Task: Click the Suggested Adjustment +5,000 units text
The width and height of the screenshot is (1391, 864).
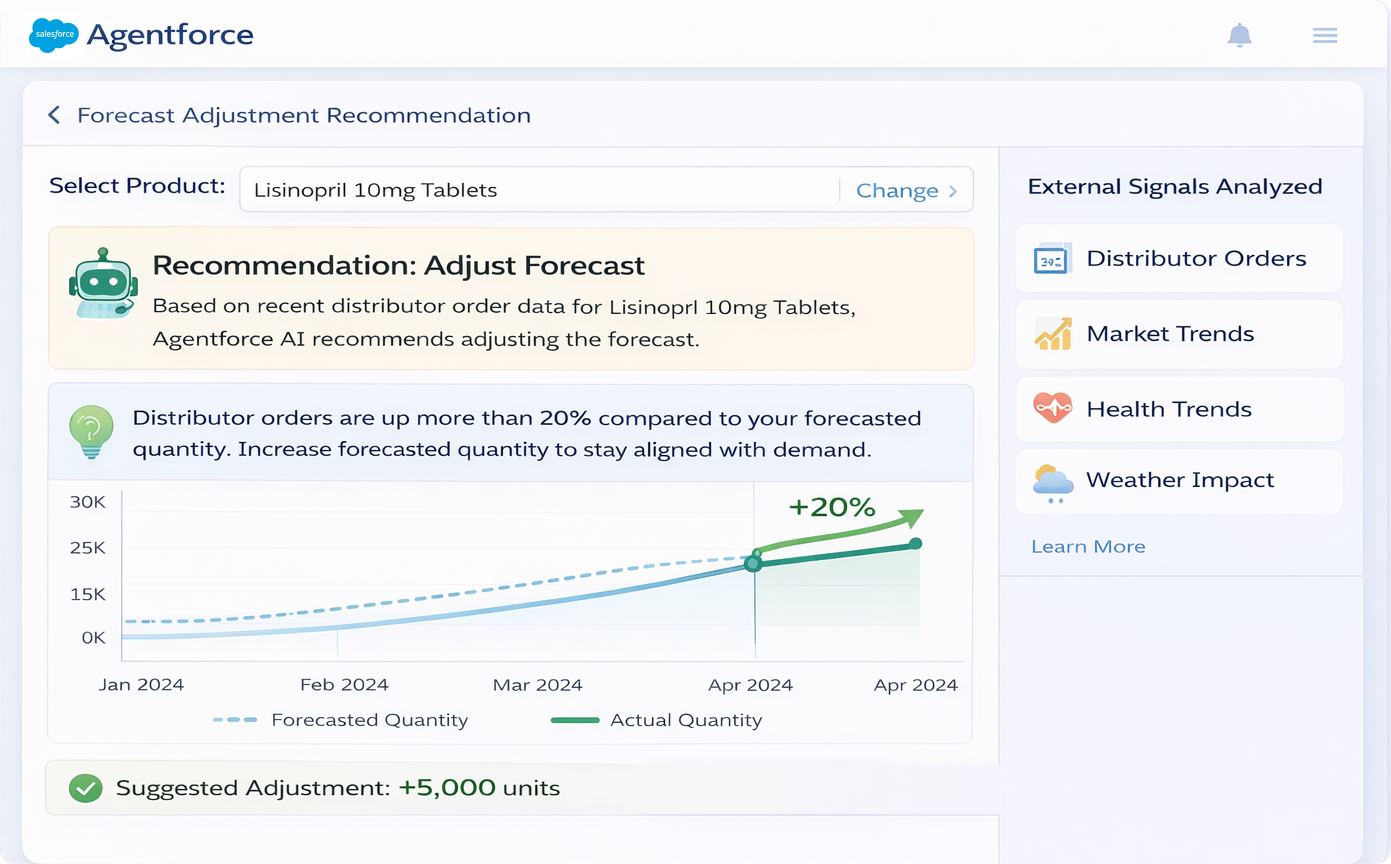Action: [x=338, y=788]
